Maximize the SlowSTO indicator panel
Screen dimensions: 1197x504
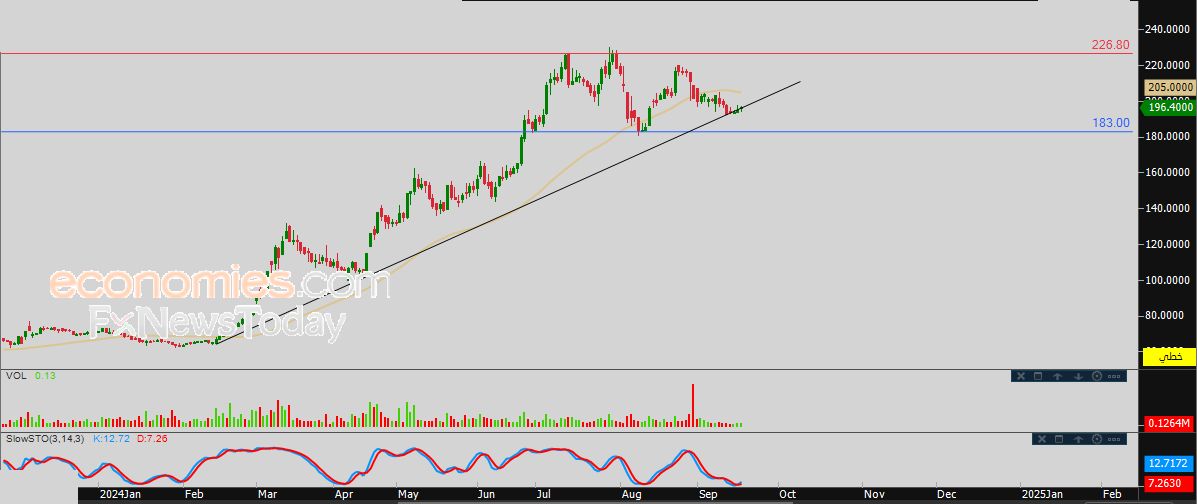coord(1058,438)
